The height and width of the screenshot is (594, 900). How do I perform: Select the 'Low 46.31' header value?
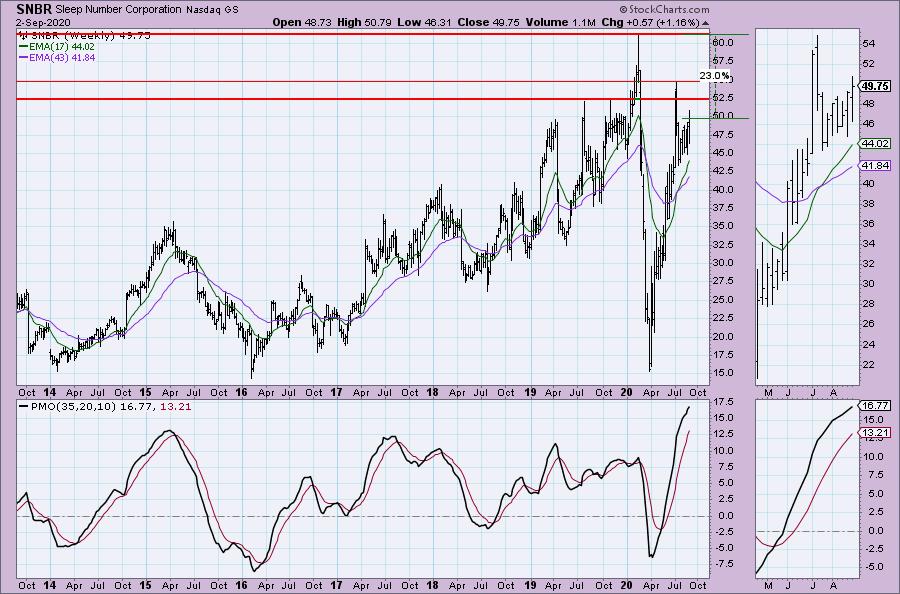(425, 22)
